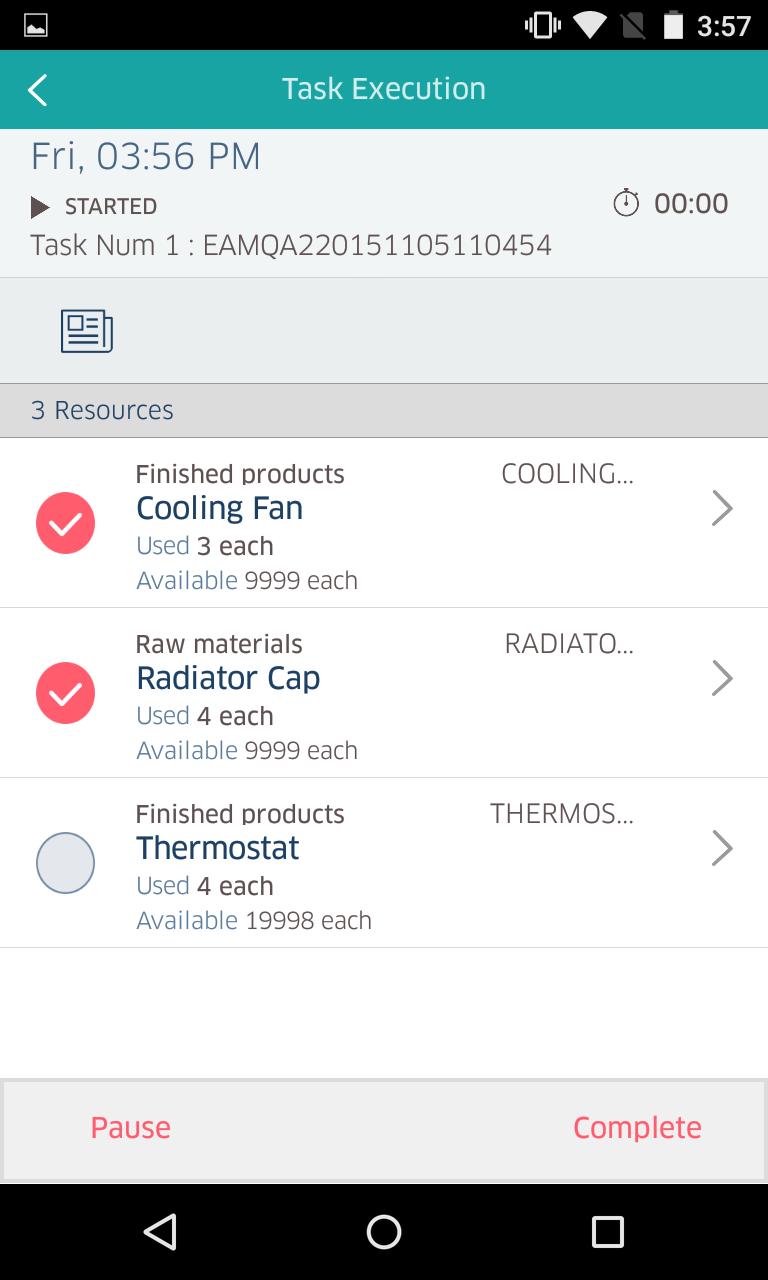Tap the Started play triangle icon

40,207
